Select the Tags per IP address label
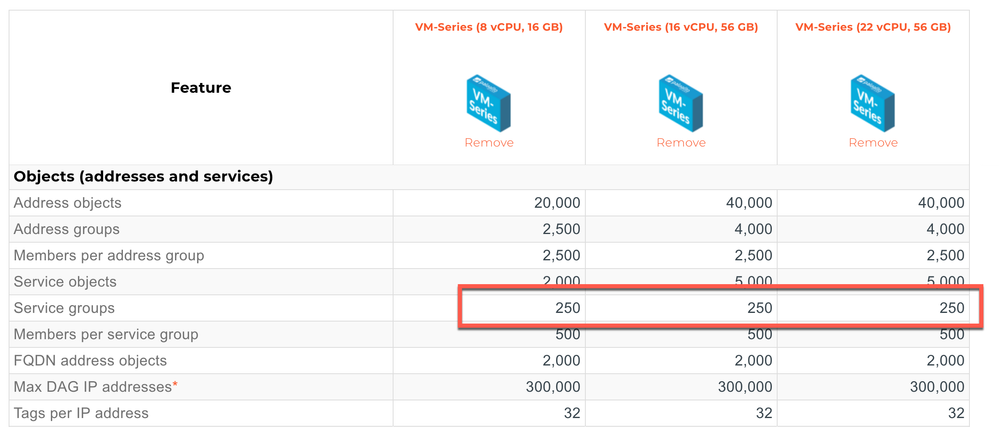Screen dimensions: 999x427 [81, 413]
